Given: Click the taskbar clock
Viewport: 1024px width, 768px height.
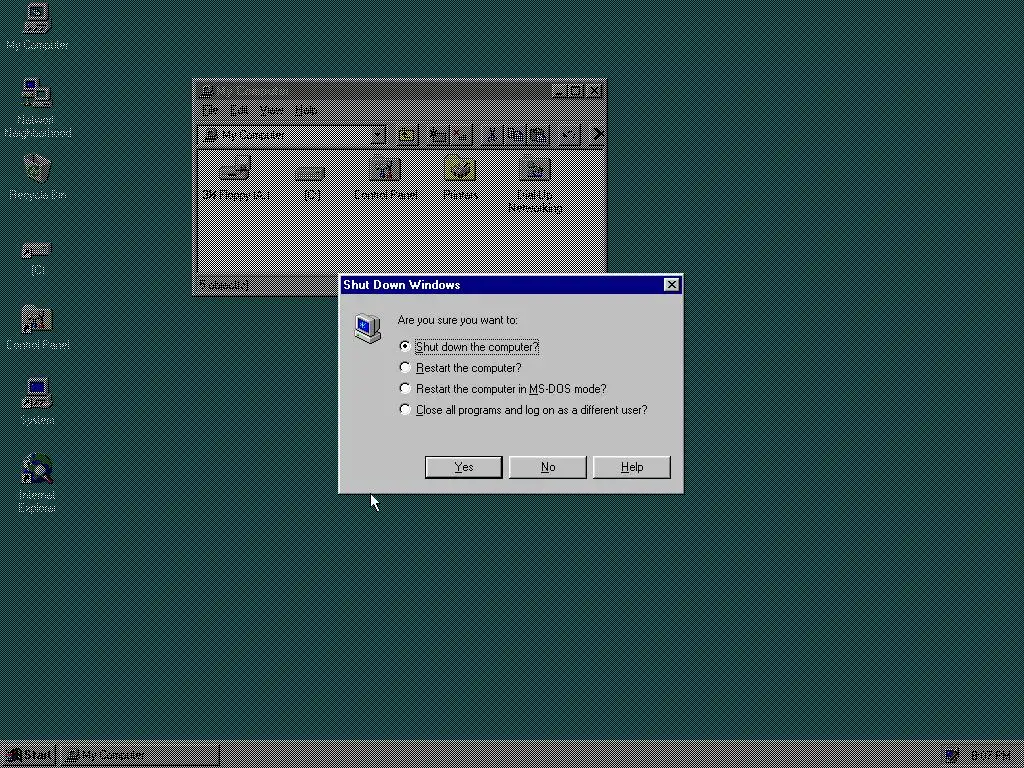Looking at the screenshot, I should click(991, 755).
